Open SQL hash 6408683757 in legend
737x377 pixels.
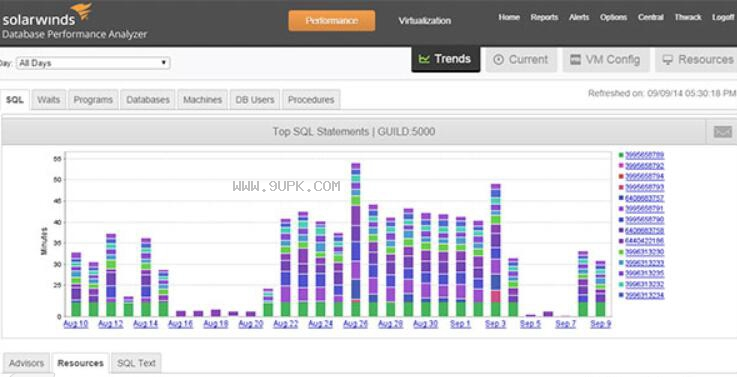point(644,198)
